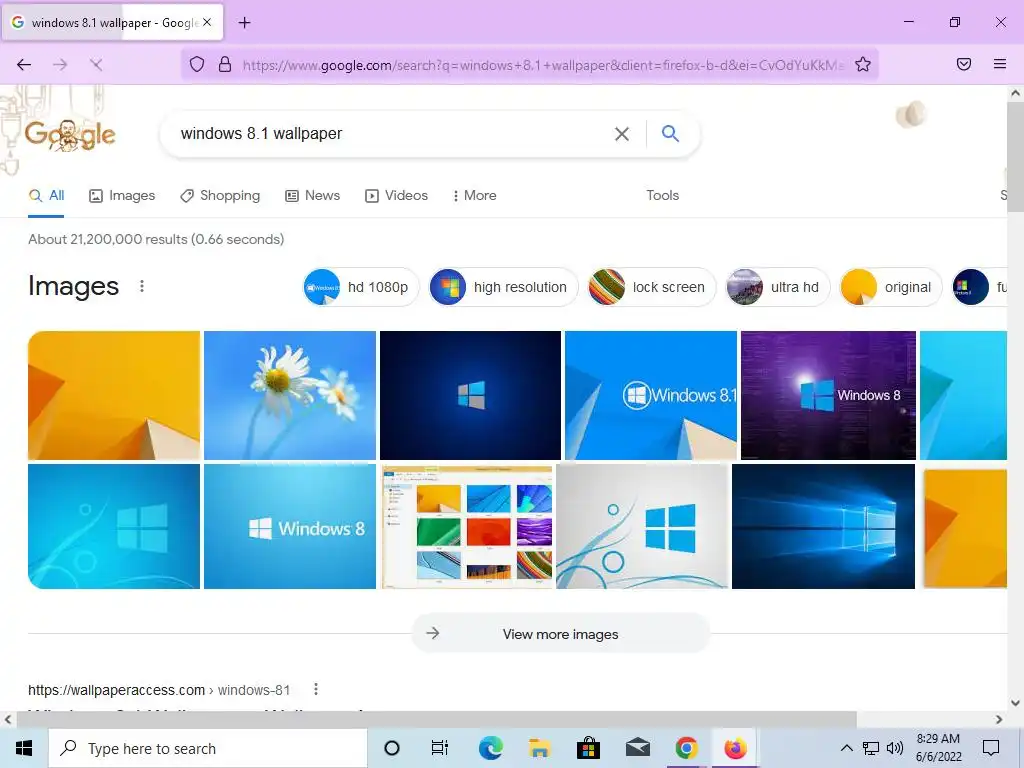
Task: Launch Microsoft Edge from the taskbar
Action: pos(490,748)
